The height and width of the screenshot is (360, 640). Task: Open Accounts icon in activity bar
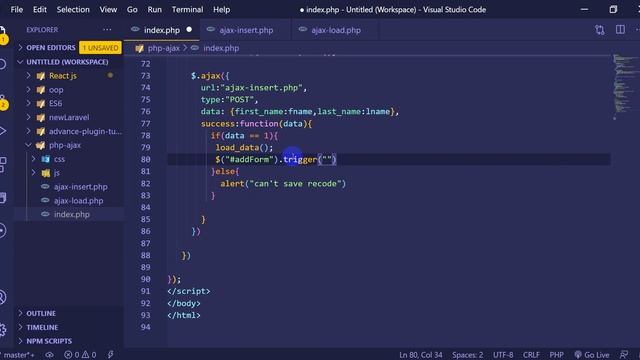point(2,297)
